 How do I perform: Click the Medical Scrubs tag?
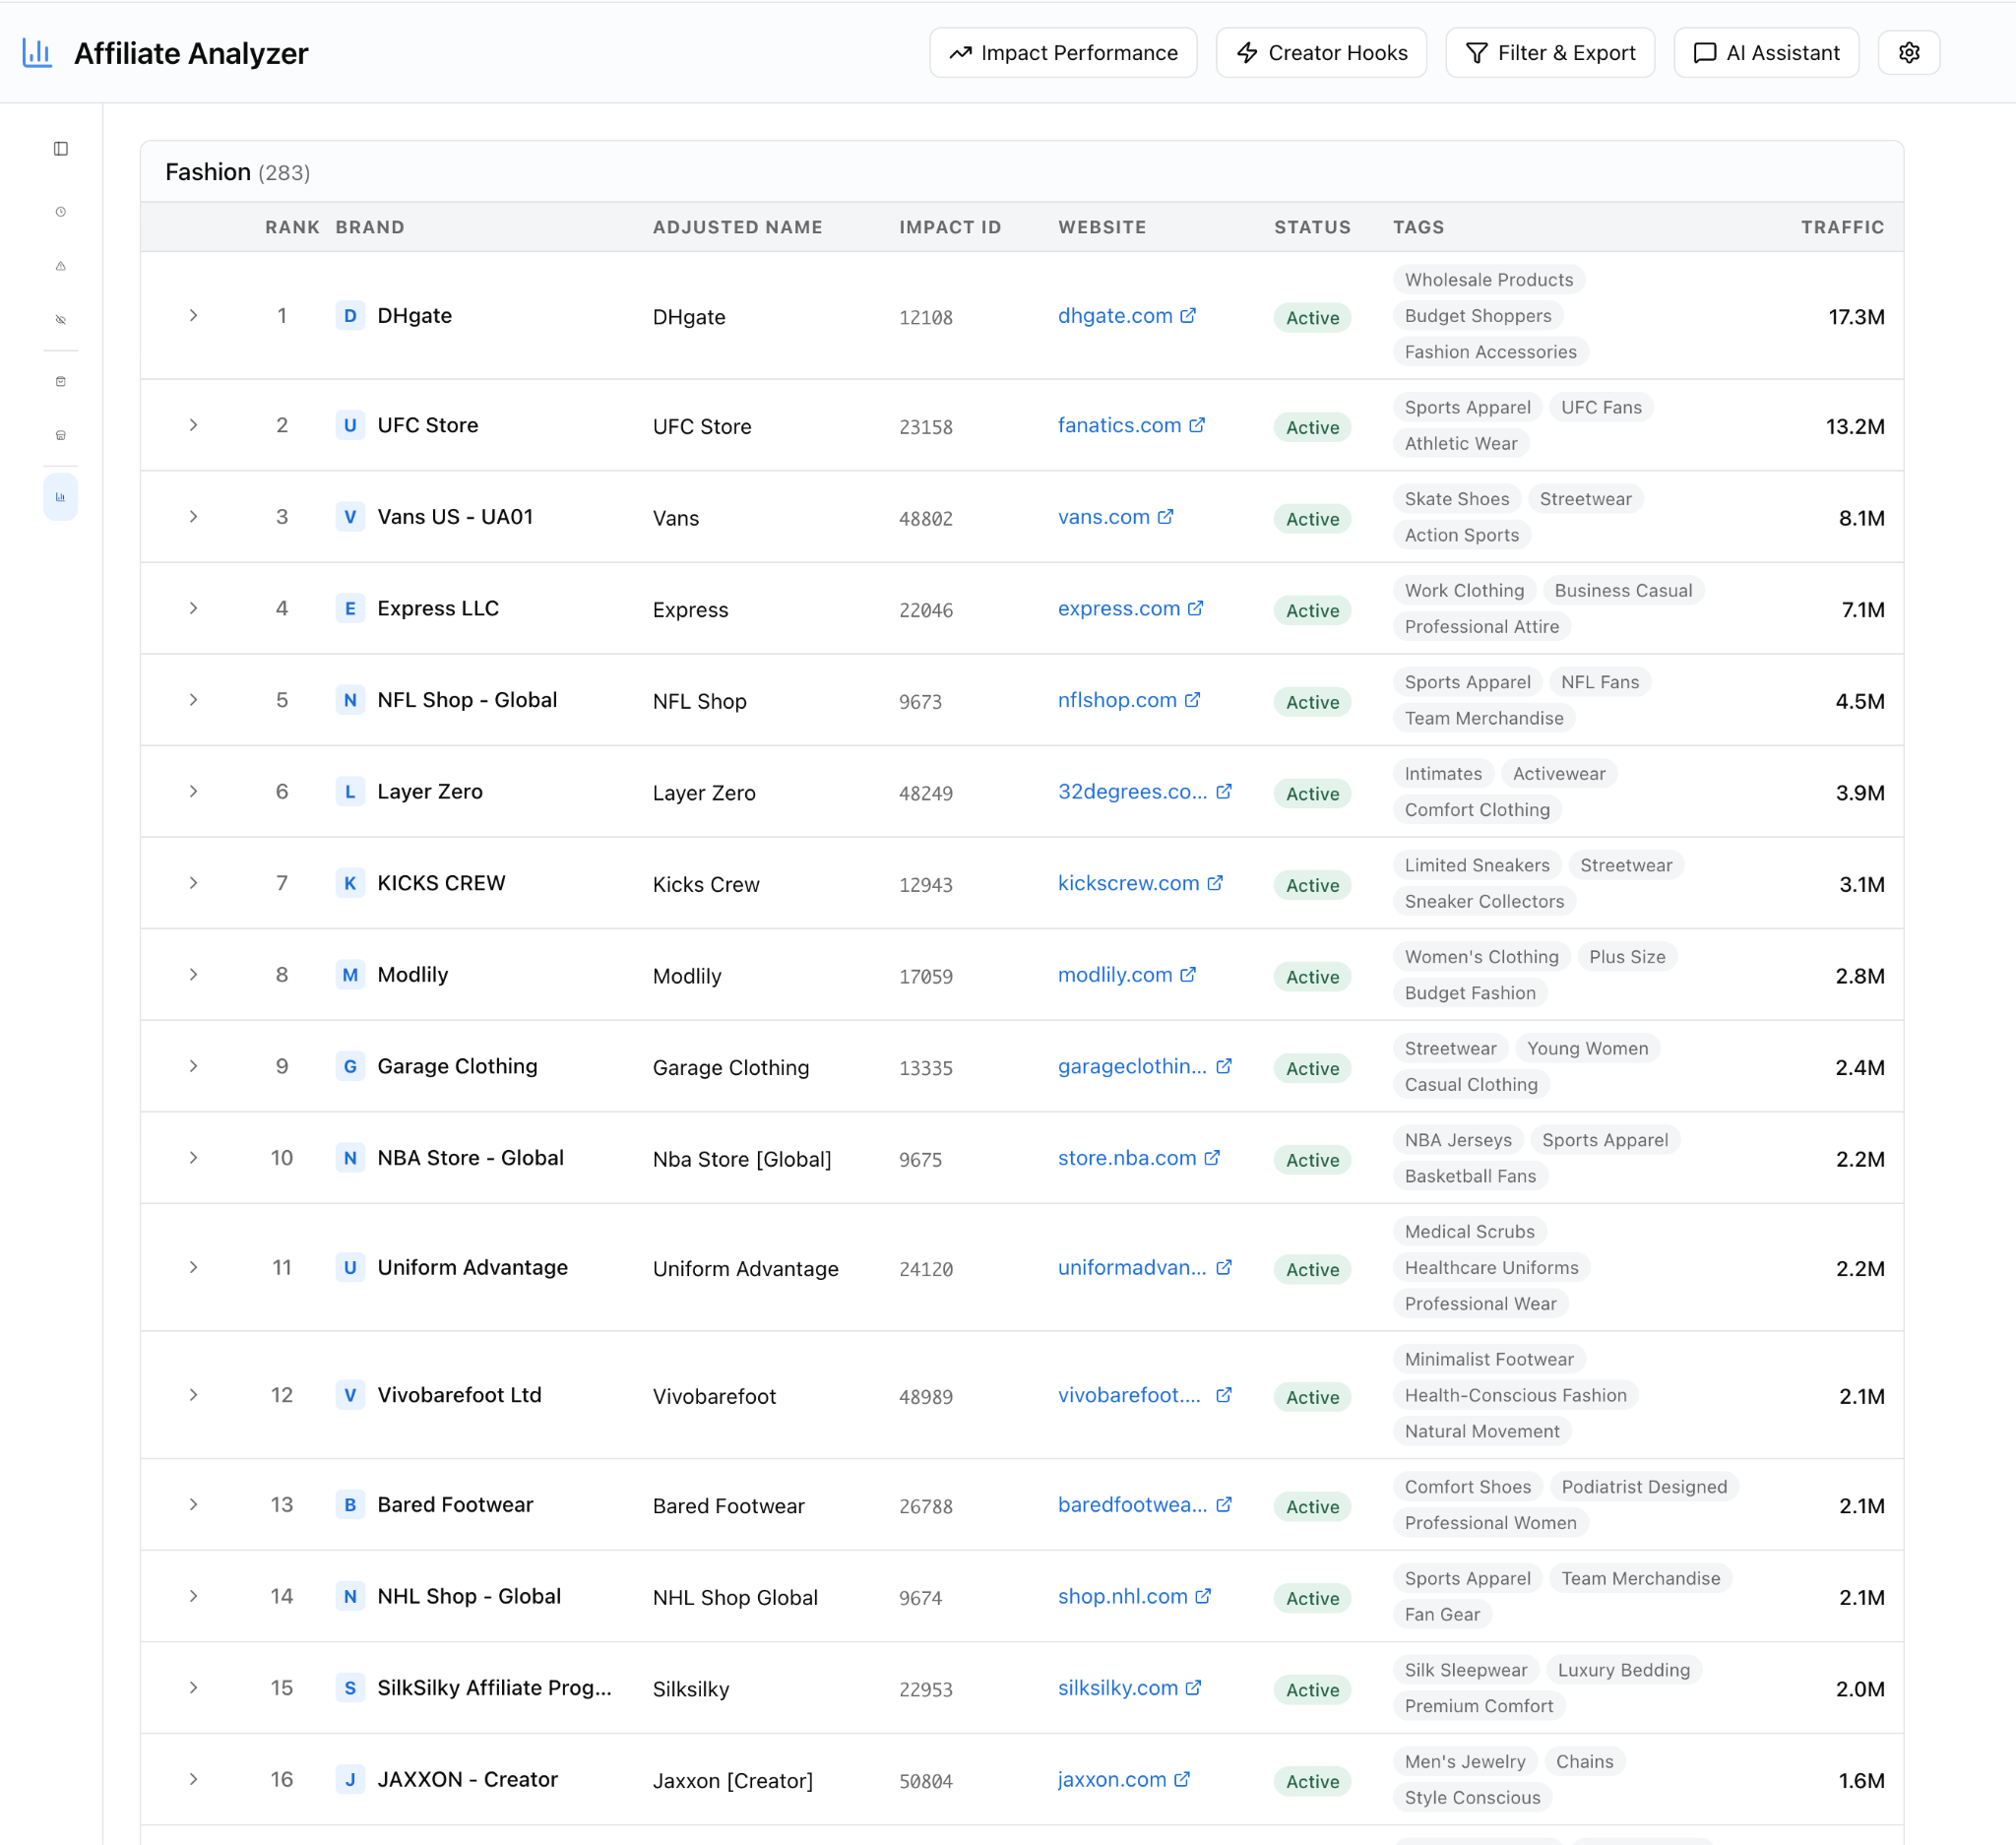click(x=1469, y=1232)
